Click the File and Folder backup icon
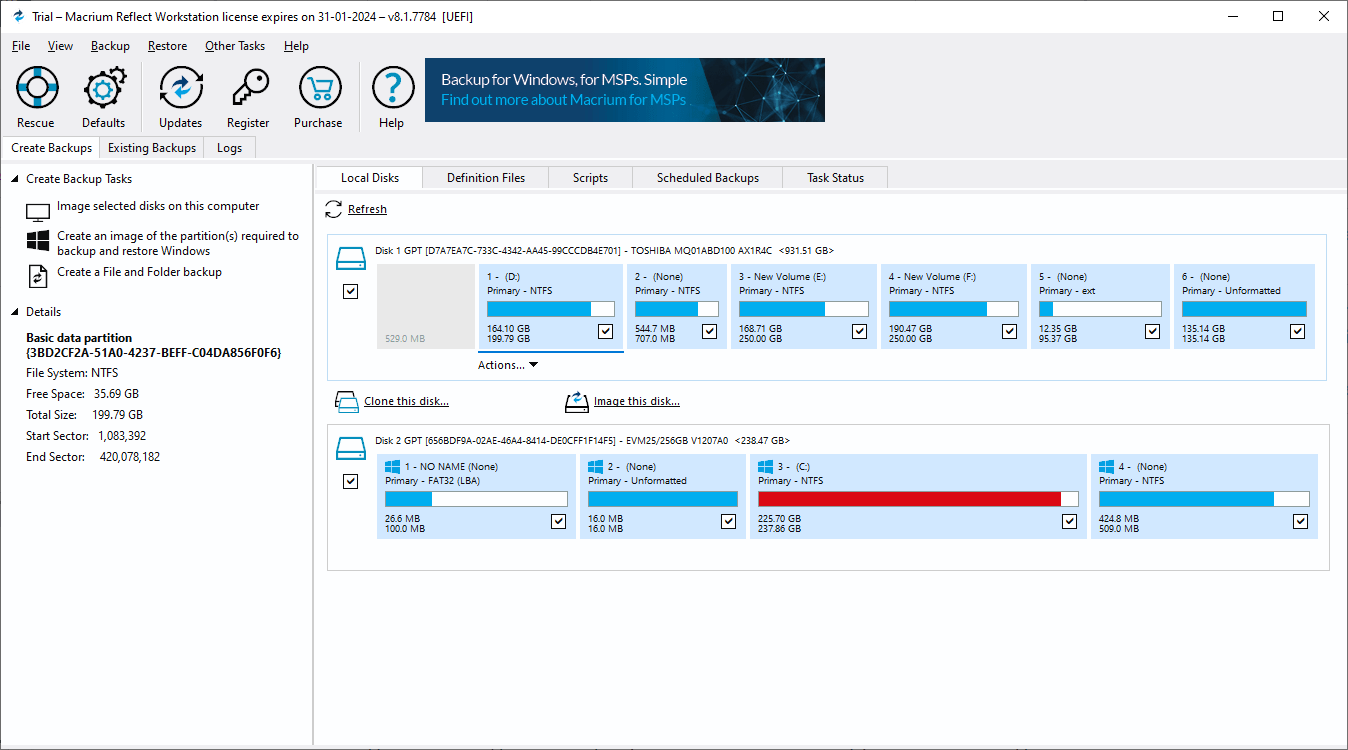The height and width of the screenshot is (750, 1348). pyautogui.click(x=38, y=275)
